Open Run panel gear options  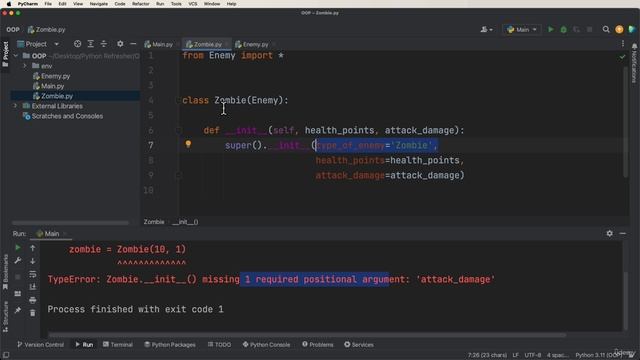point(609,233)
